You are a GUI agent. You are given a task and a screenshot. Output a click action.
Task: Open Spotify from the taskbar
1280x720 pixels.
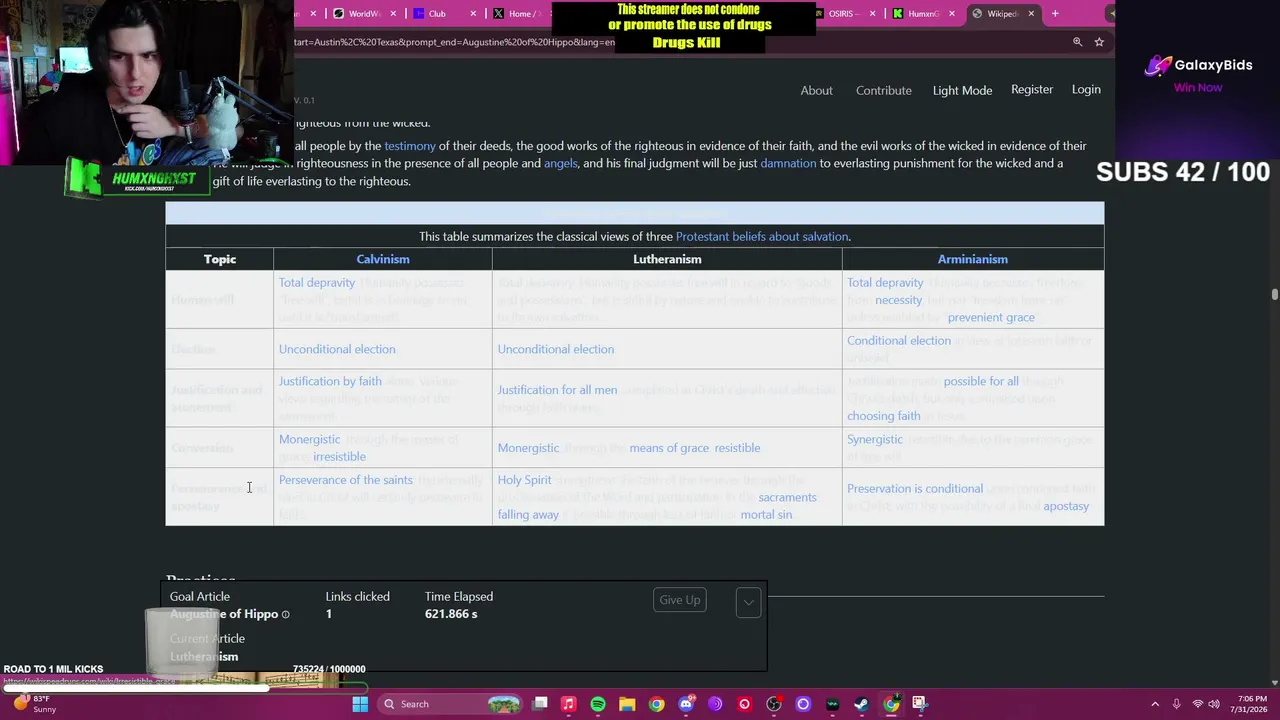tap(598, 704)
